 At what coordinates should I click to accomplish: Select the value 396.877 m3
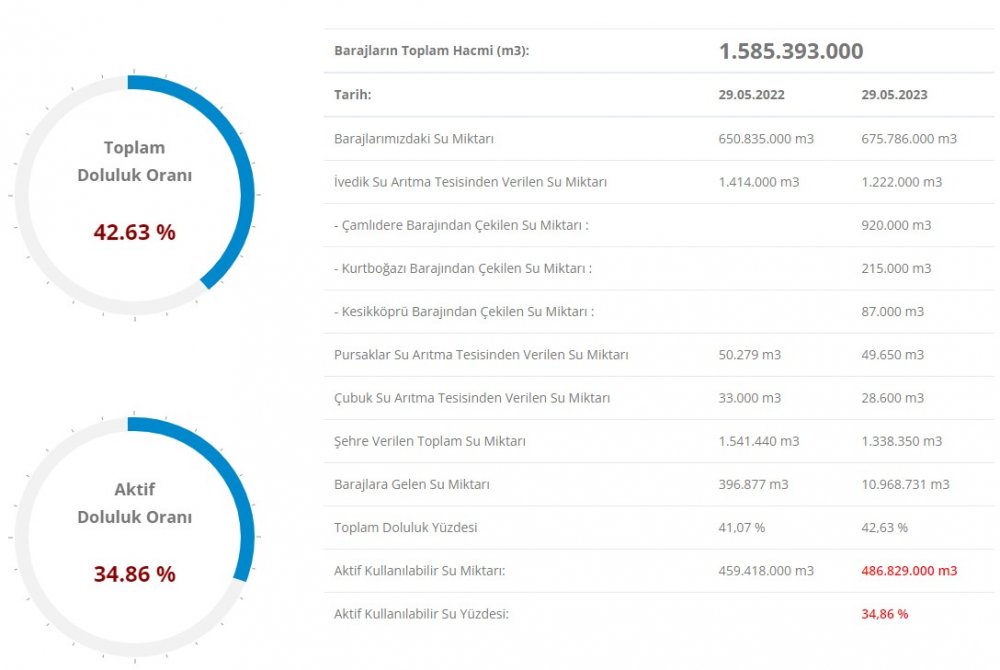753,484
